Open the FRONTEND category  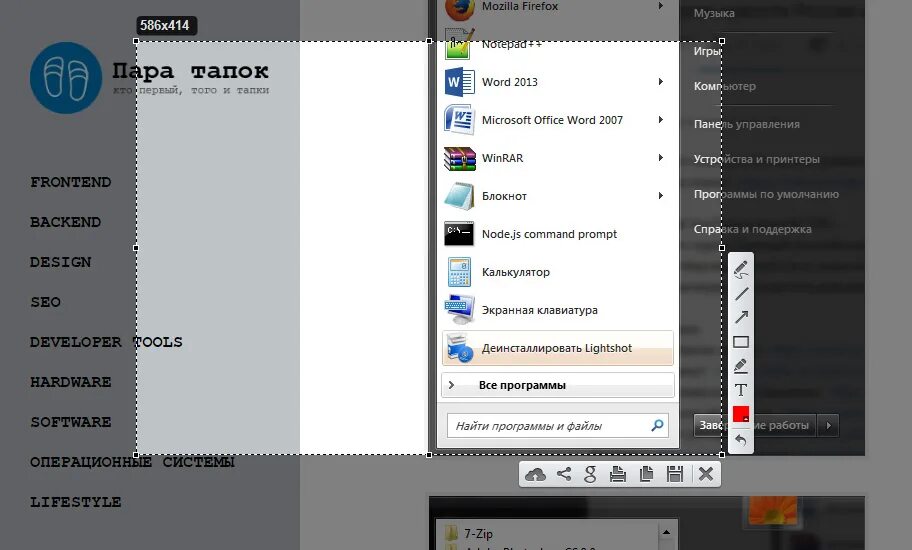[x=70, y=182]
